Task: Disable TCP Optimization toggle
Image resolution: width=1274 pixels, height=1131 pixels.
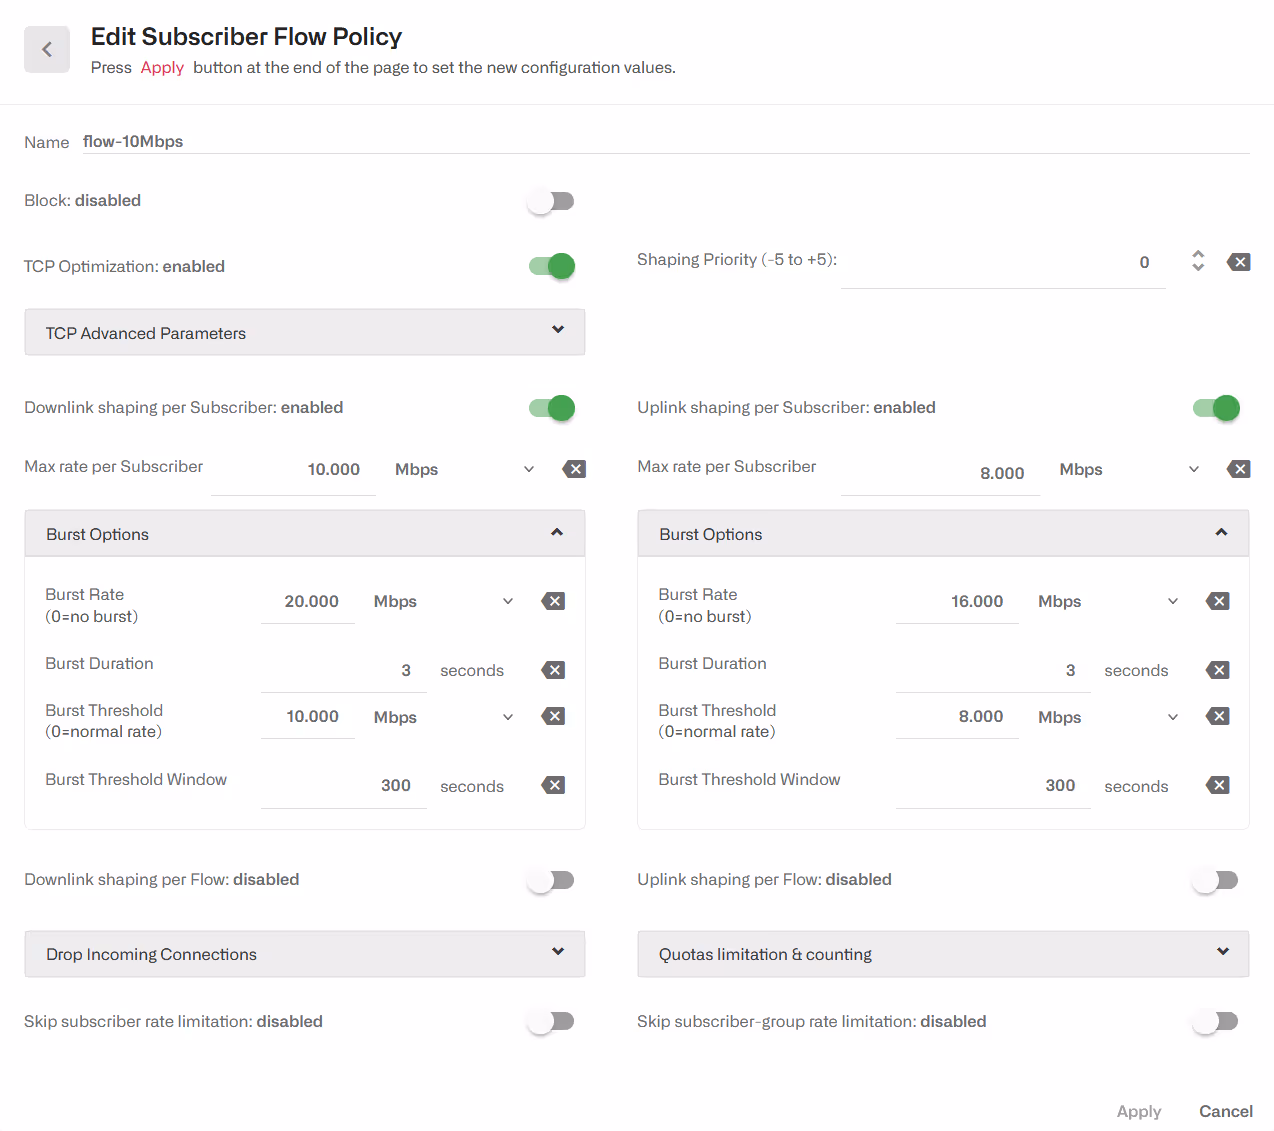Action: point(551,266)
